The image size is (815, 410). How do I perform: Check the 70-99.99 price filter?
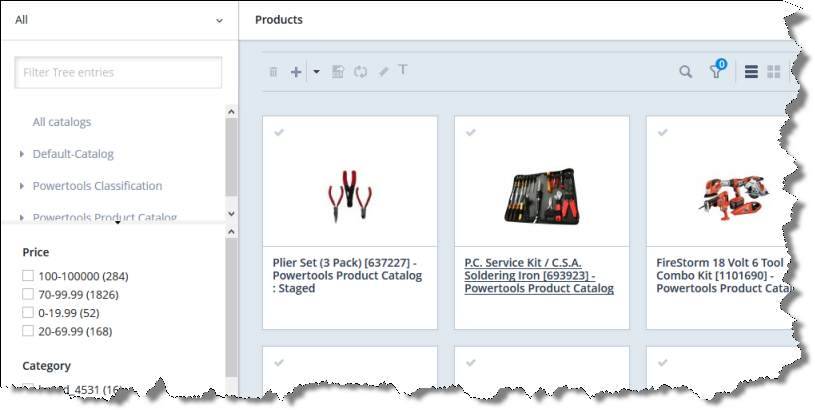(28, 294)
